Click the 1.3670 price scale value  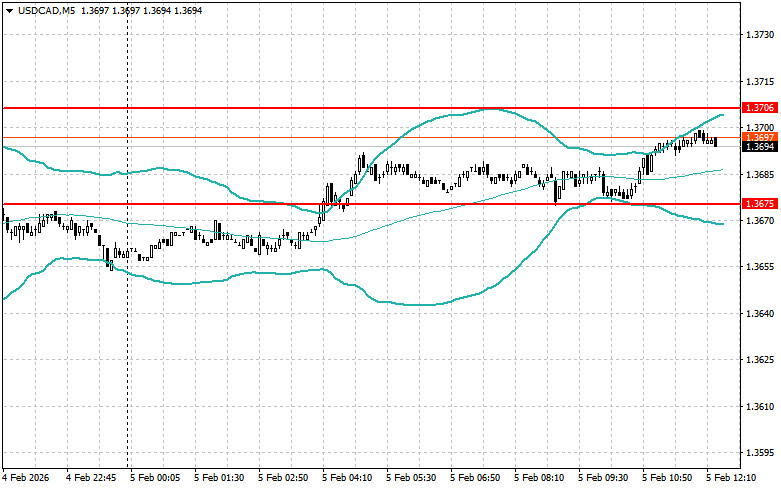pyautogui.click(x=760, y=221)
